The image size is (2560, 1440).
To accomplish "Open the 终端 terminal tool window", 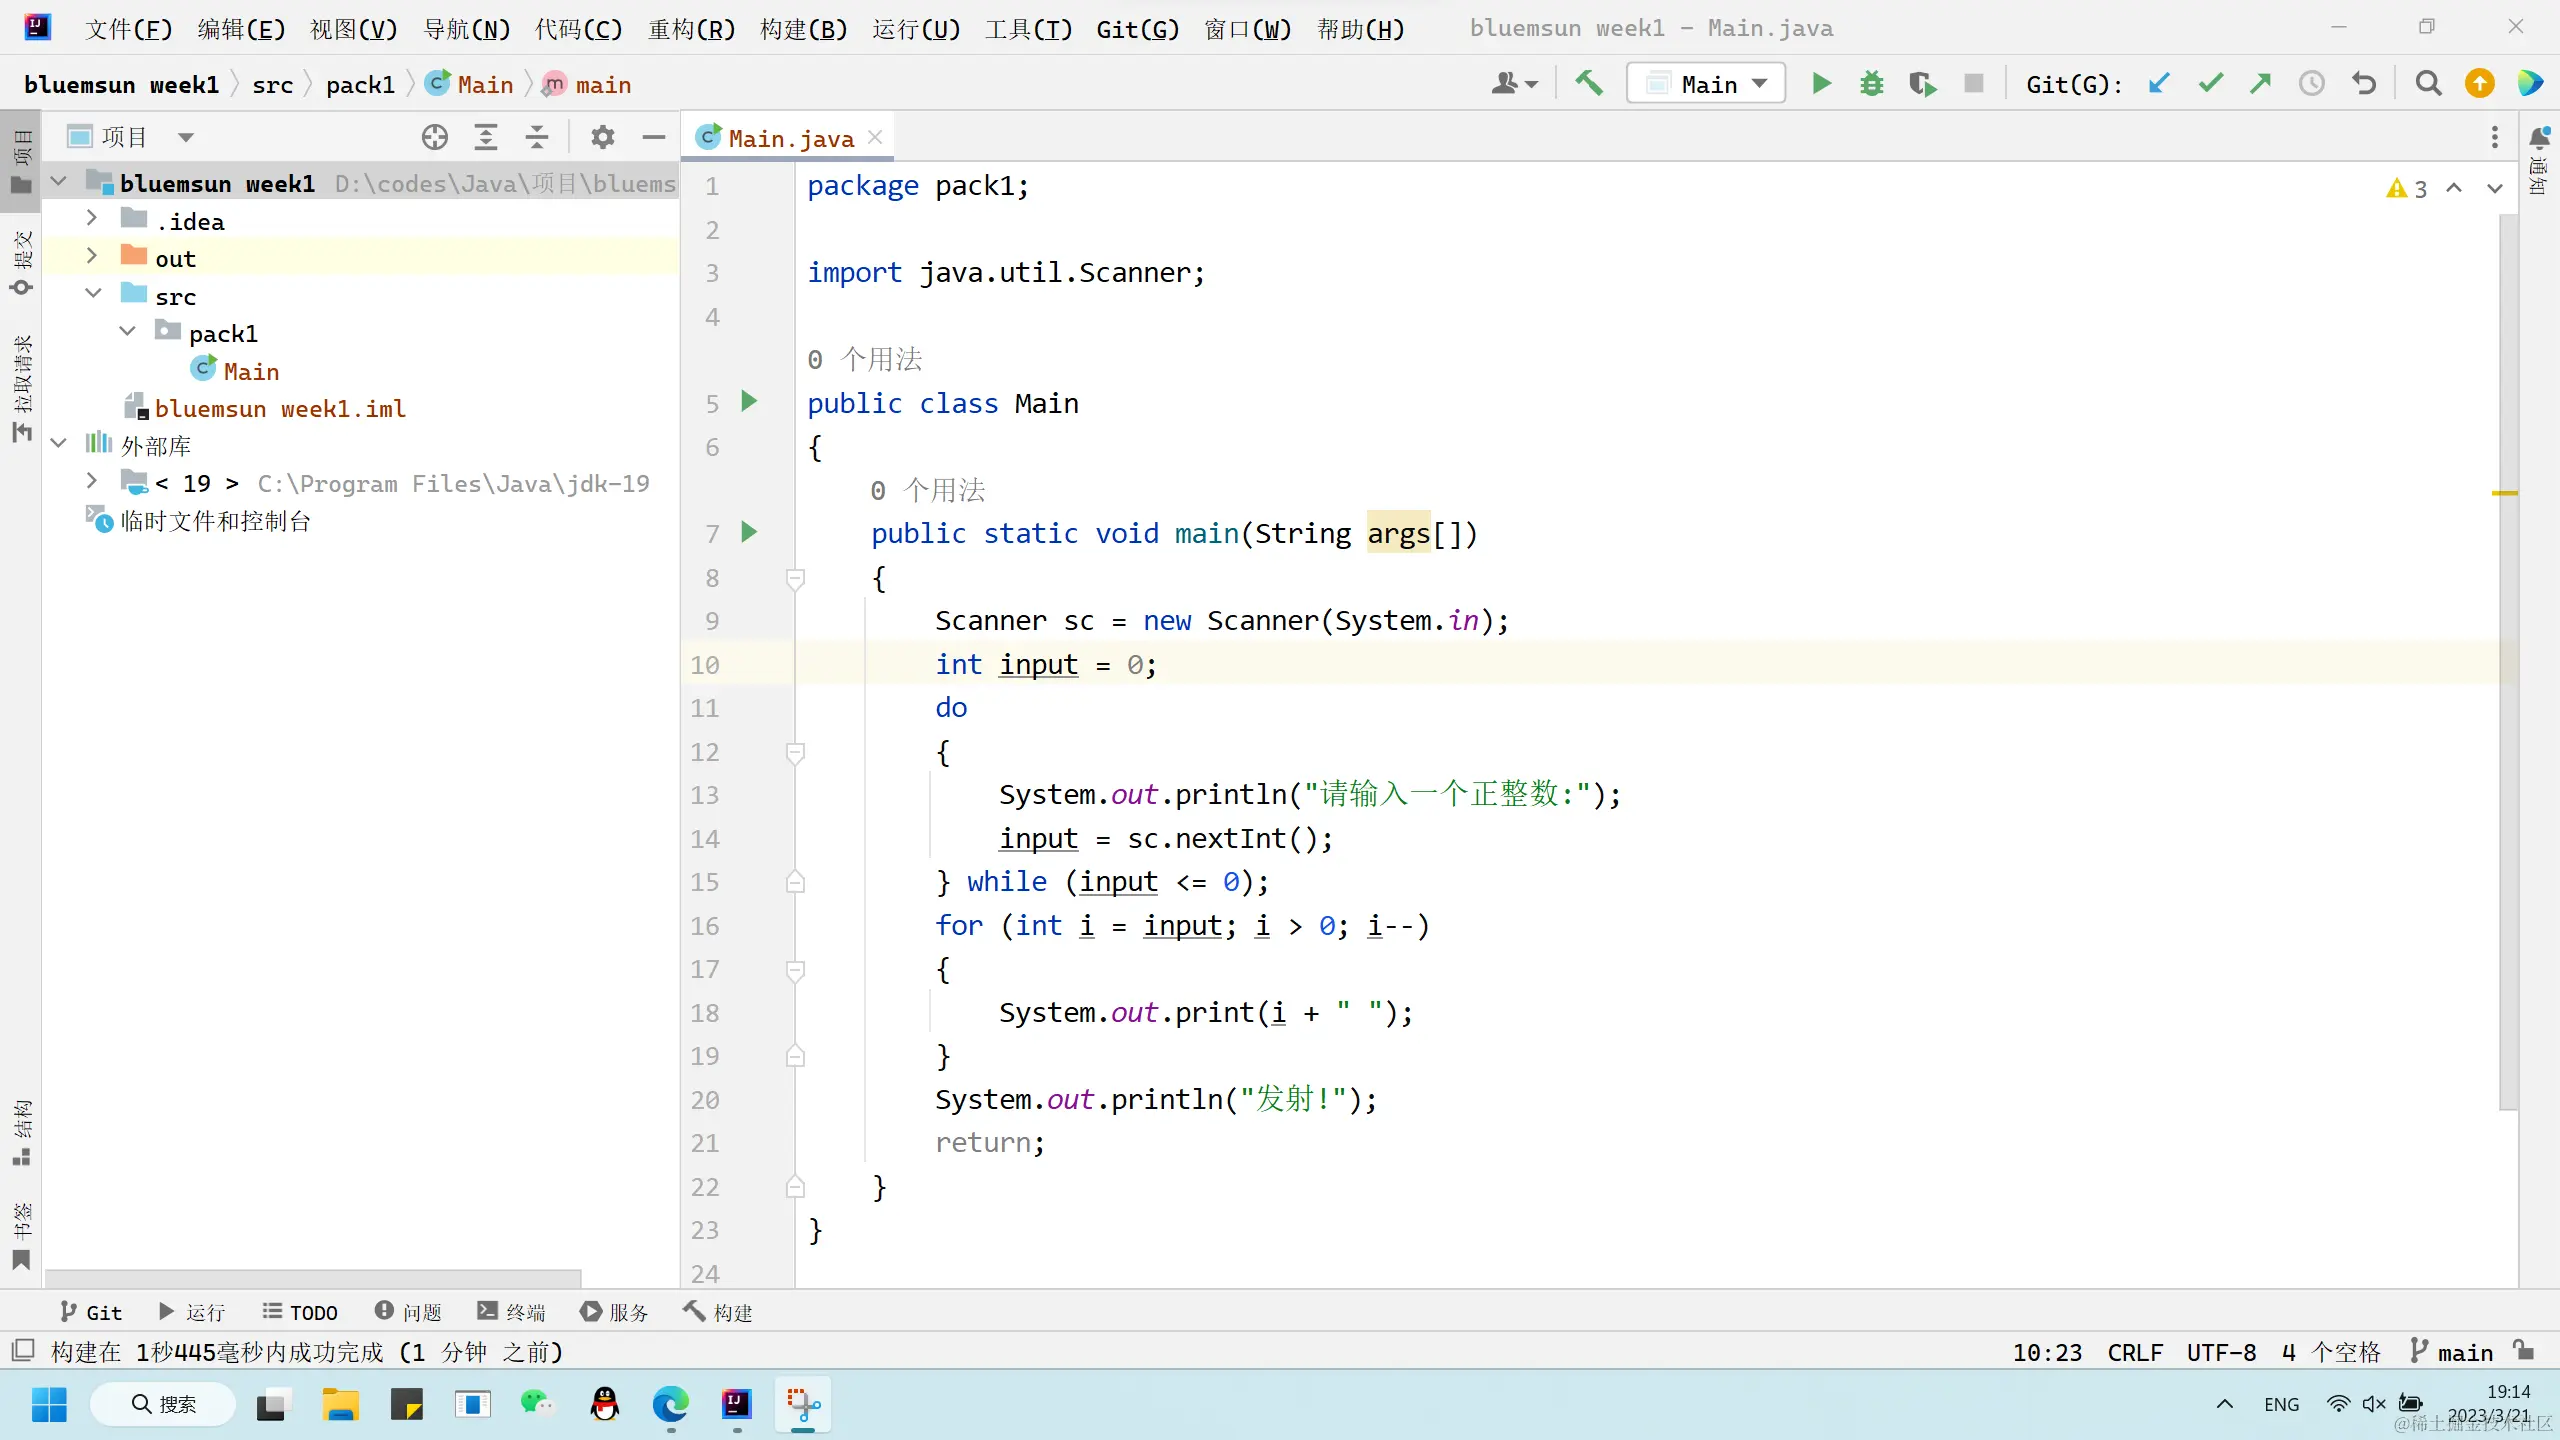I will [x=512, y=1312].
